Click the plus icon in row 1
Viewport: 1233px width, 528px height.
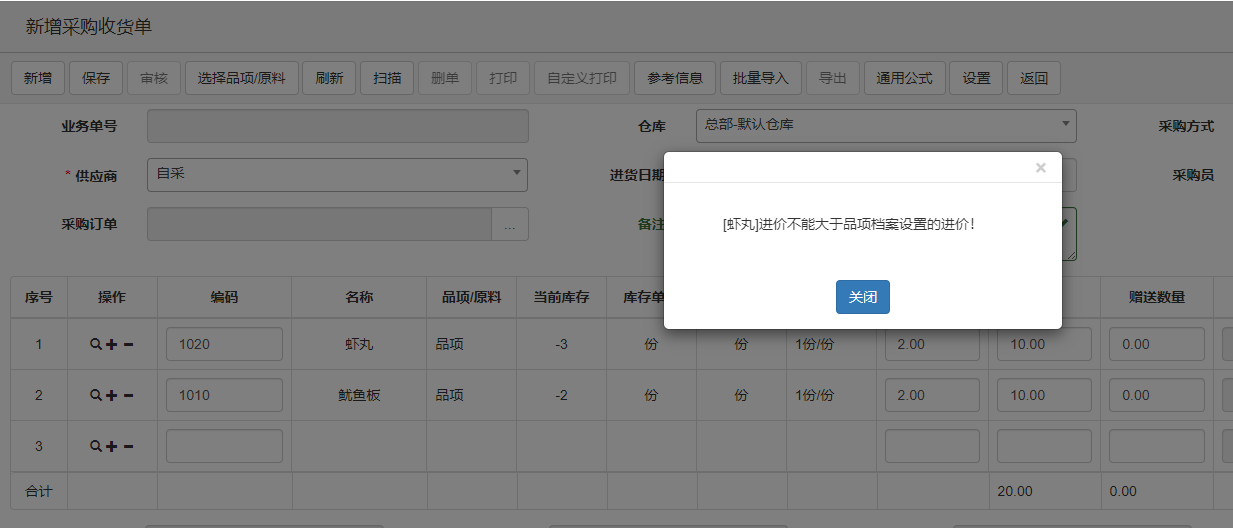[x=112, y=344]
